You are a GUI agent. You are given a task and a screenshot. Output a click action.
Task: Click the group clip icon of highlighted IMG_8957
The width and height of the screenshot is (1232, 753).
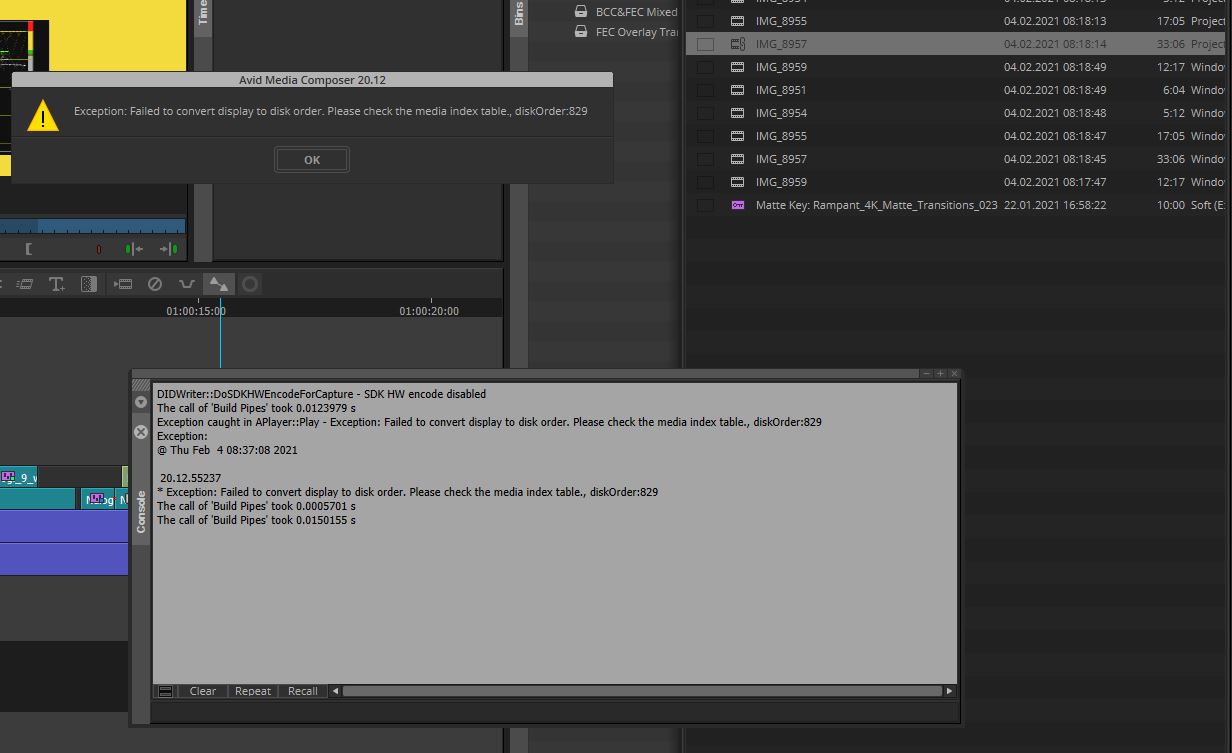coord(738,44)
